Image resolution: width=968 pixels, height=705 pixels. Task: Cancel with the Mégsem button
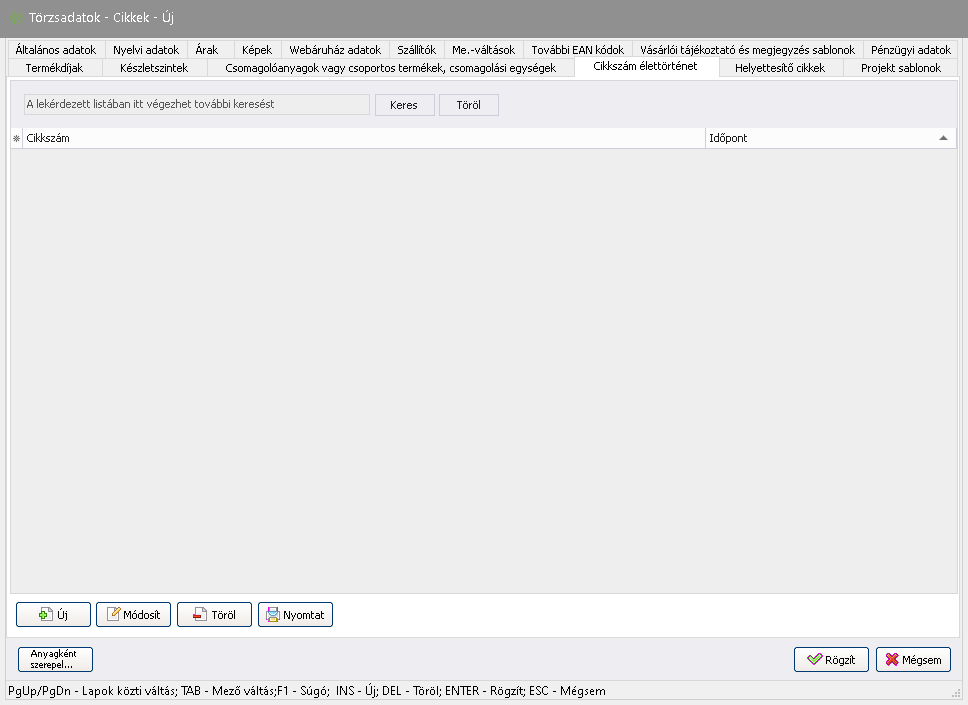(x=913, y=660)
